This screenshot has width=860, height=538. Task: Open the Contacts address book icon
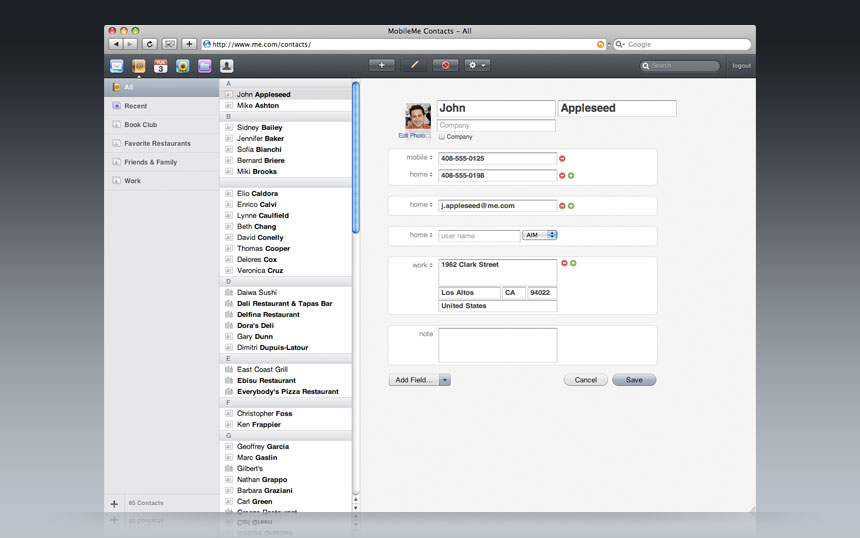139,66
